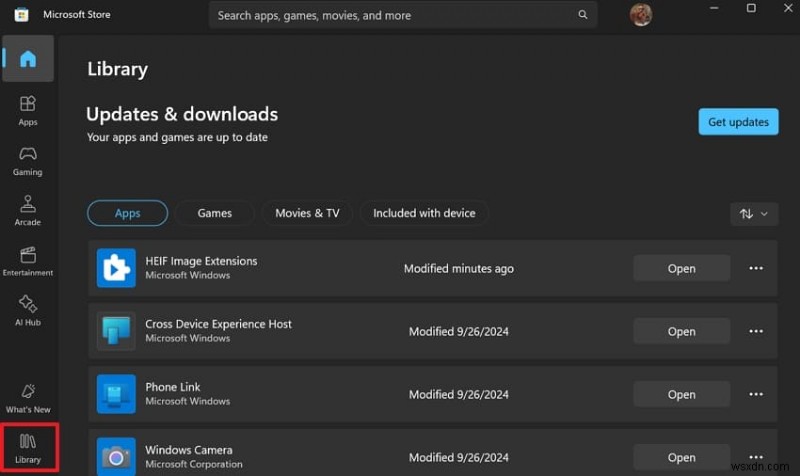Click the Microsoft Store logo icon
This screenshot has height=476, width=800.
tap(21, 15)
